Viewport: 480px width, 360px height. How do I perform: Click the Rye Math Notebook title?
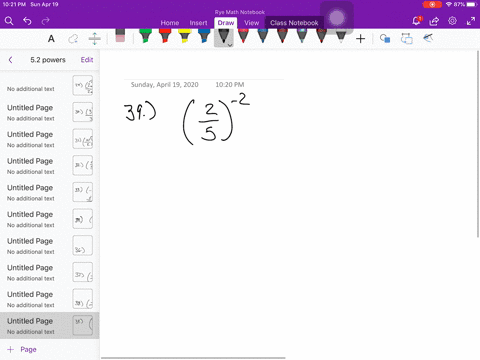pyautogui.click(x=240, y=12)
